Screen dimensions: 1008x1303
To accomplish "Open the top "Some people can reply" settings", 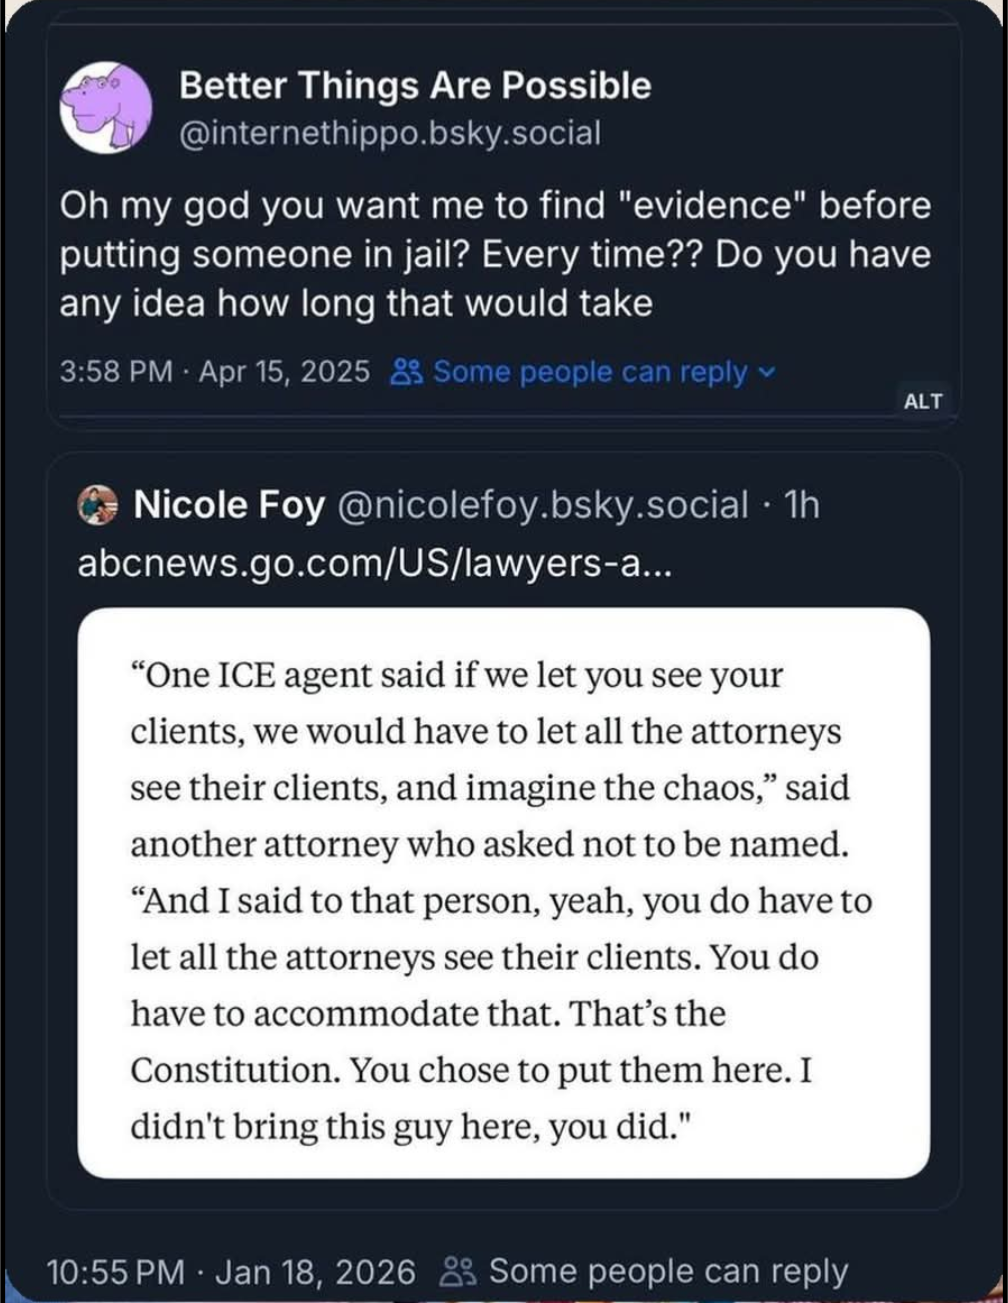I will coord(589,372).
